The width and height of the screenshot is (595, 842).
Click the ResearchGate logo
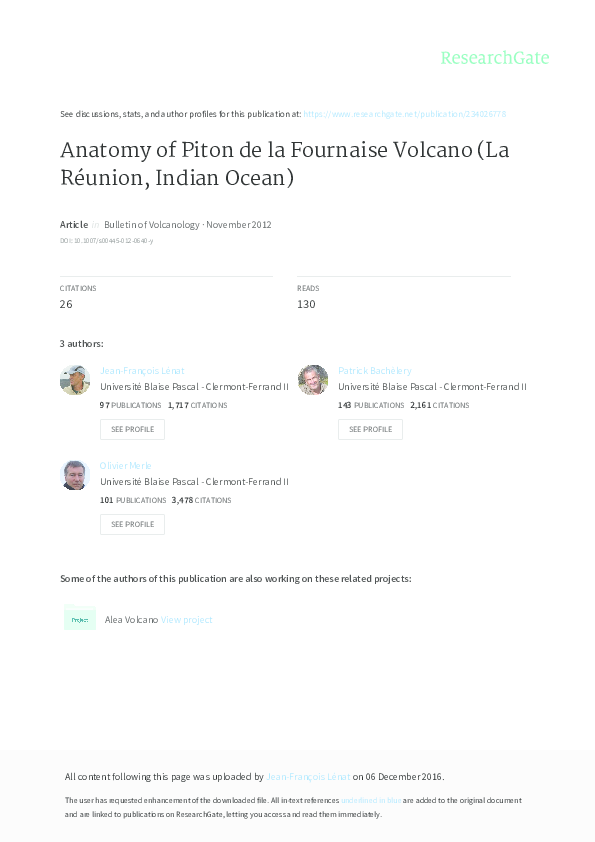tap(496, 58)
